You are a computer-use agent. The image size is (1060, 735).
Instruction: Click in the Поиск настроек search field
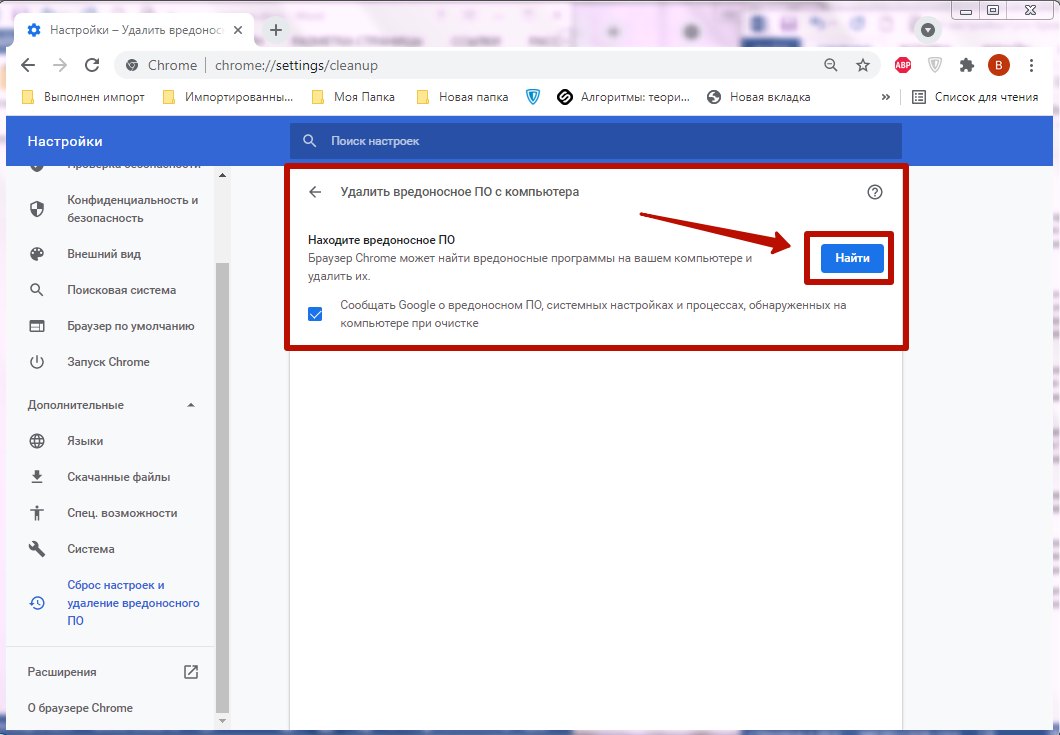[x=600, y=141]
